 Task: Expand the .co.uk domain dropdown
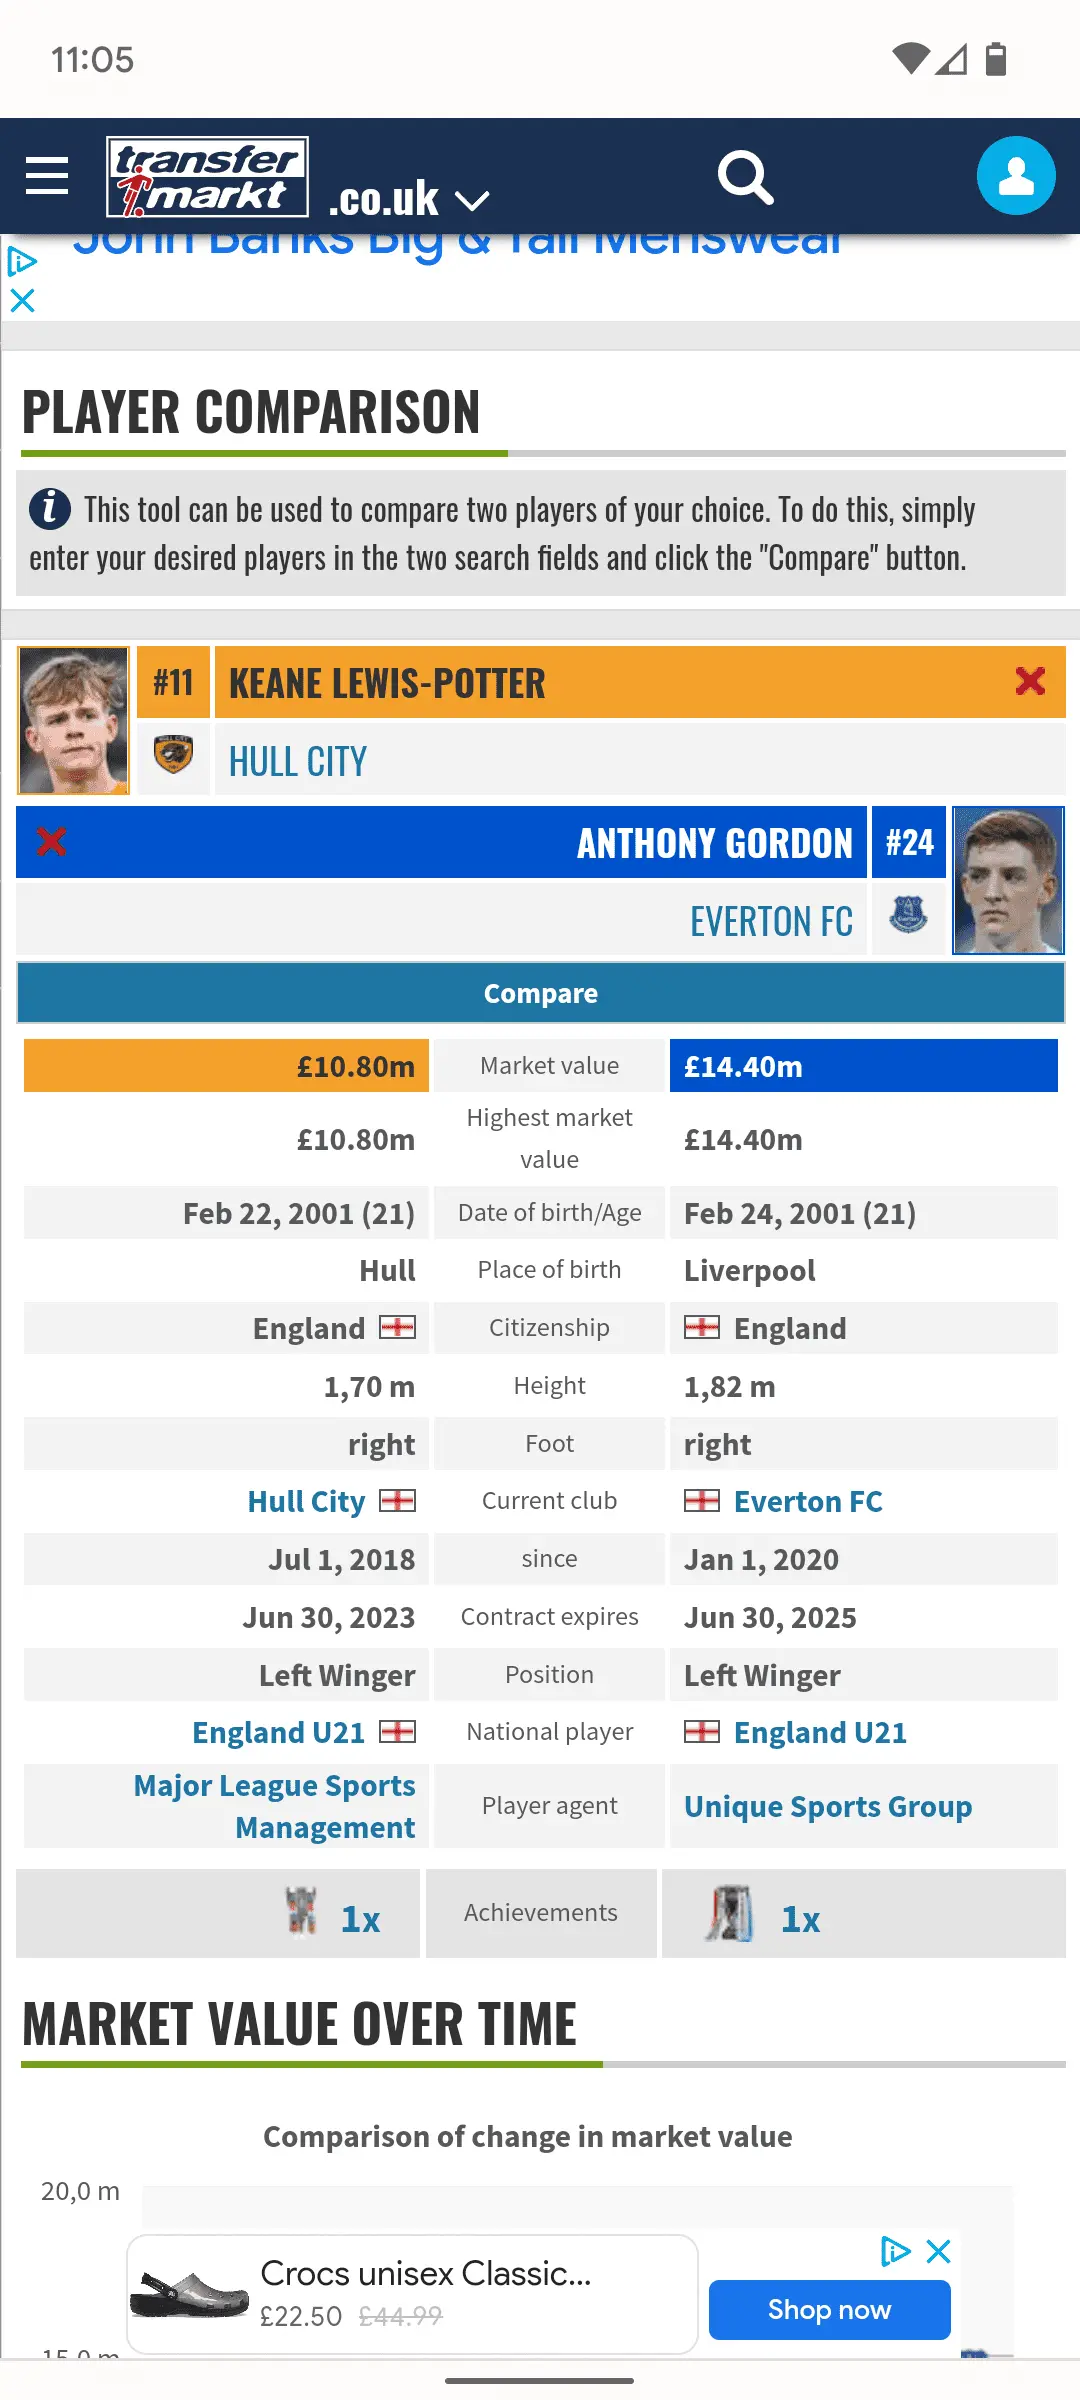tap(408, 199)
